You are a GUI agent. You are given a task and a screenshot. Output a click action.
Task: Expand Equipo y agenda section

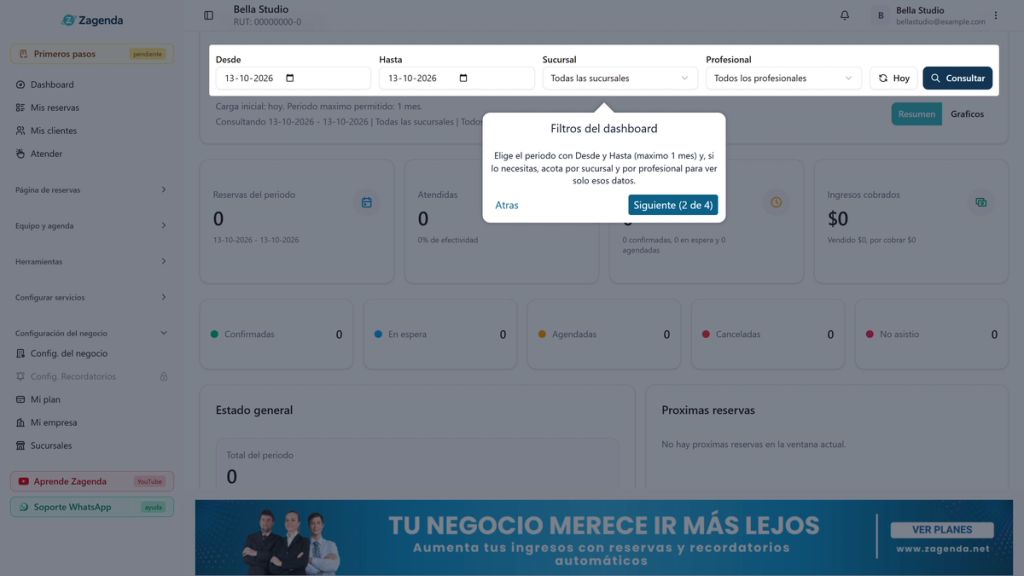[x=91, y=225]
